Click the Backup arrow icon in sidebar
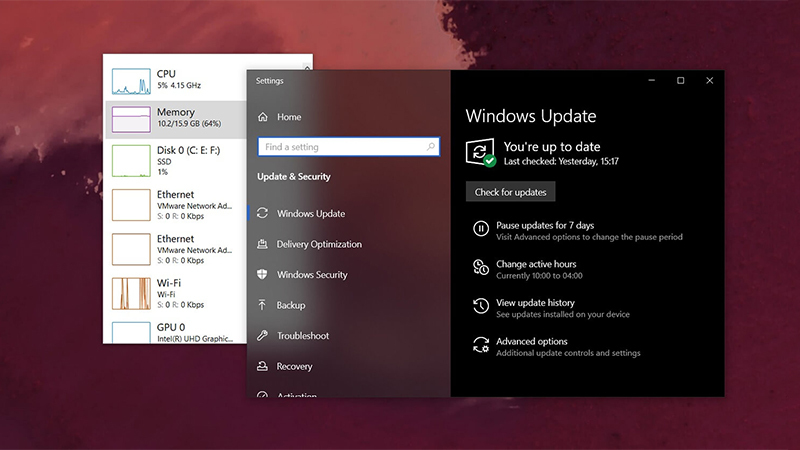The height and width of the screenshot is (450, 800). (x=262, y=305)
